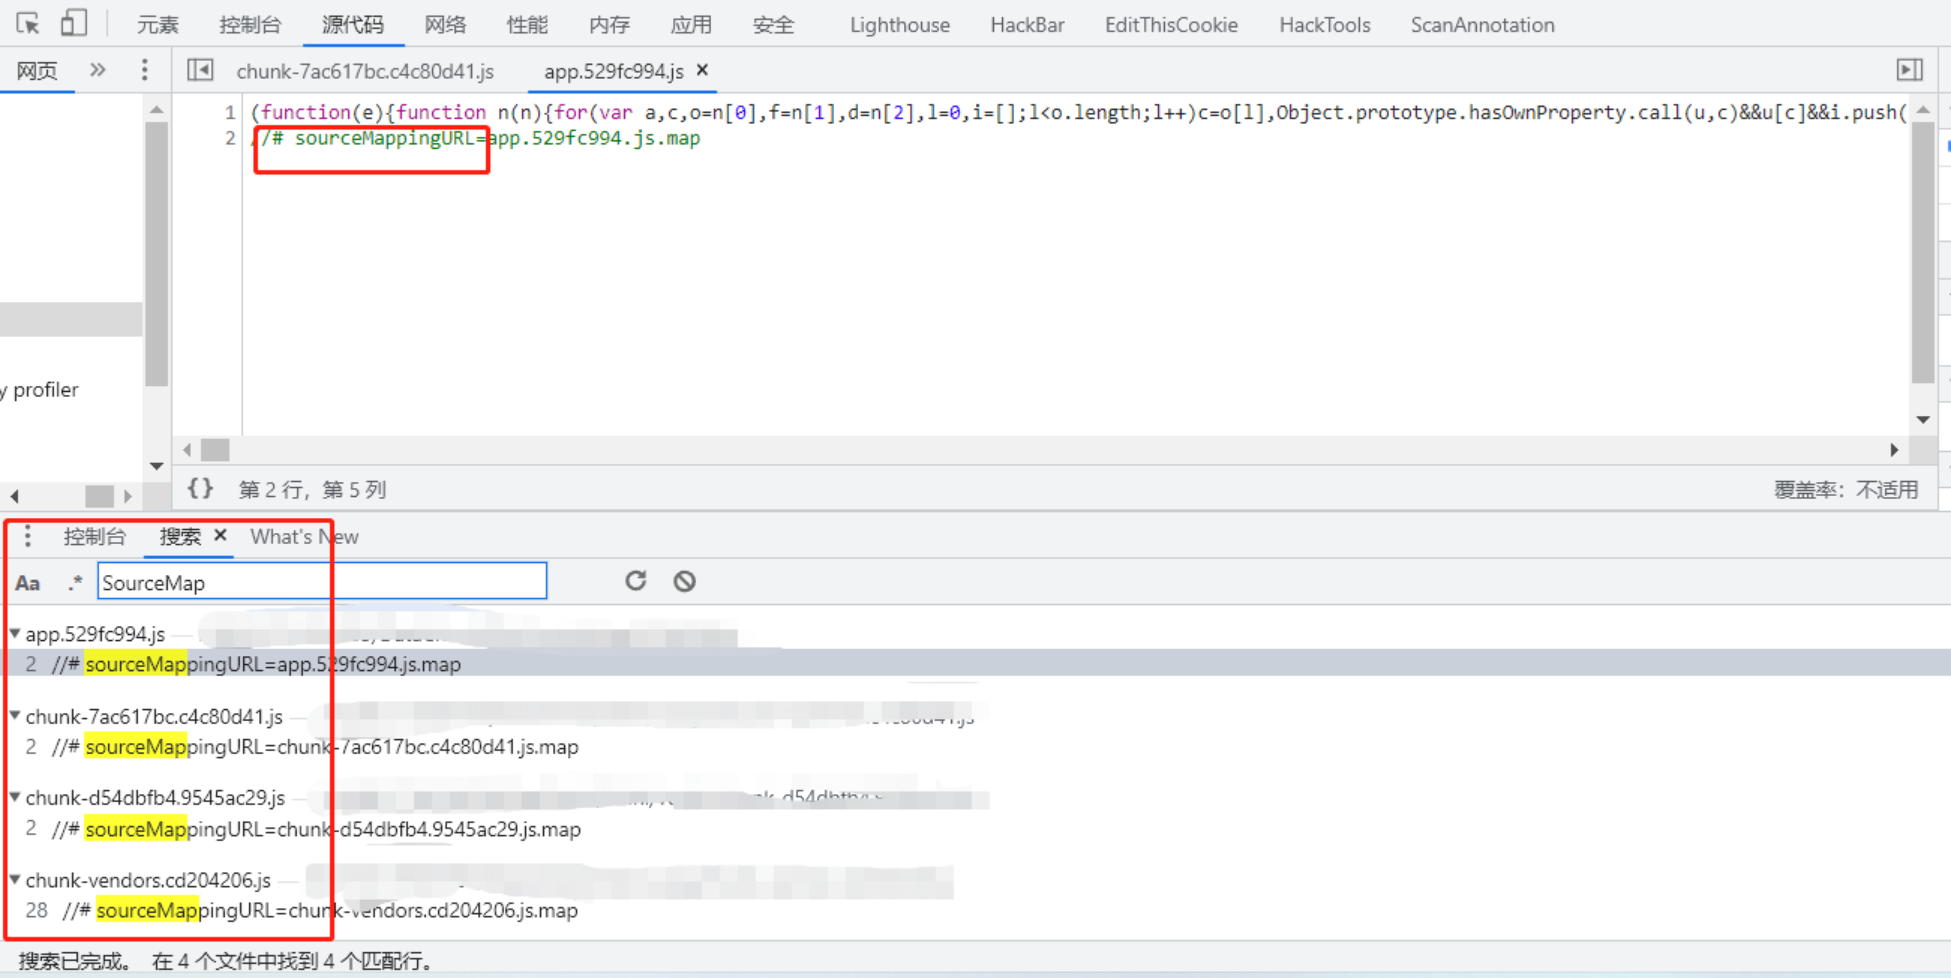Toggle regular expression search option

coord(75,582)
